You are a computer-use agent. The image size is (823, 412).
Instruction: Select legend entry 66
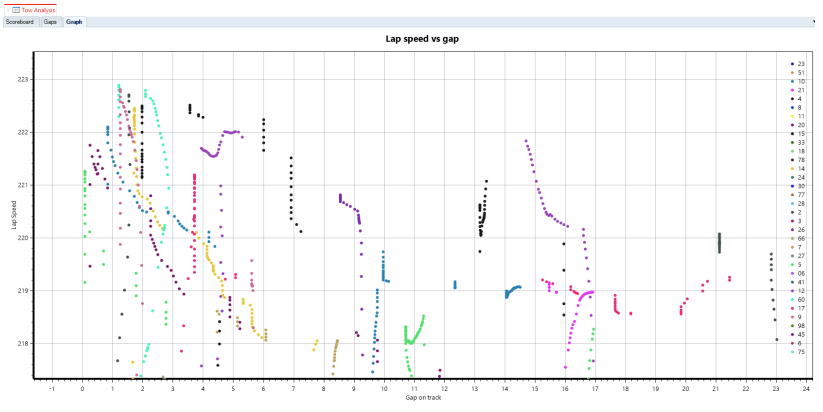[x=798, y=239]
